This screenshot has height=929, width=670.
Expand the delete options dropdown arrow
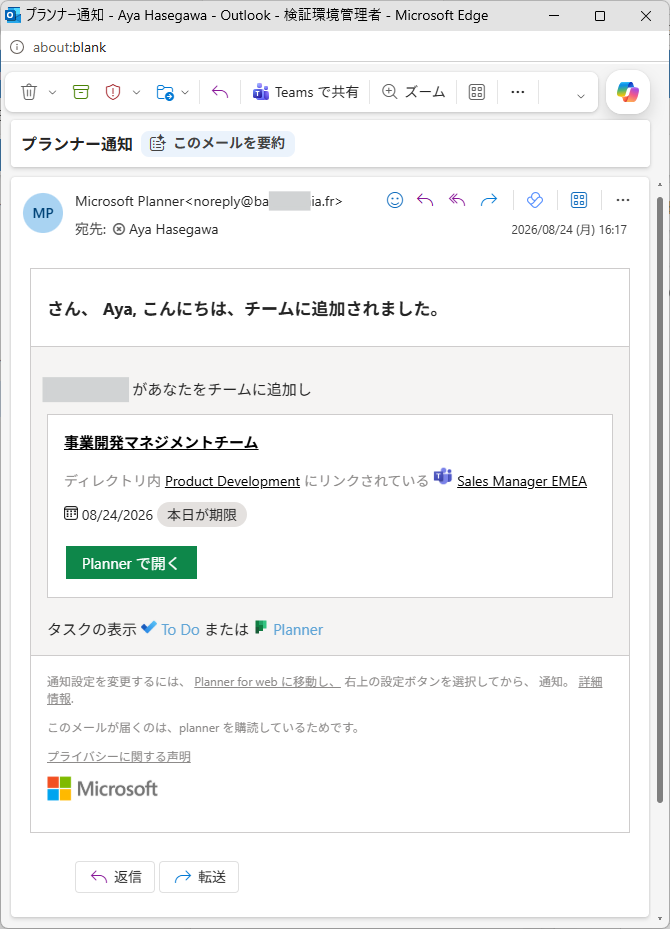pos(52,92)
